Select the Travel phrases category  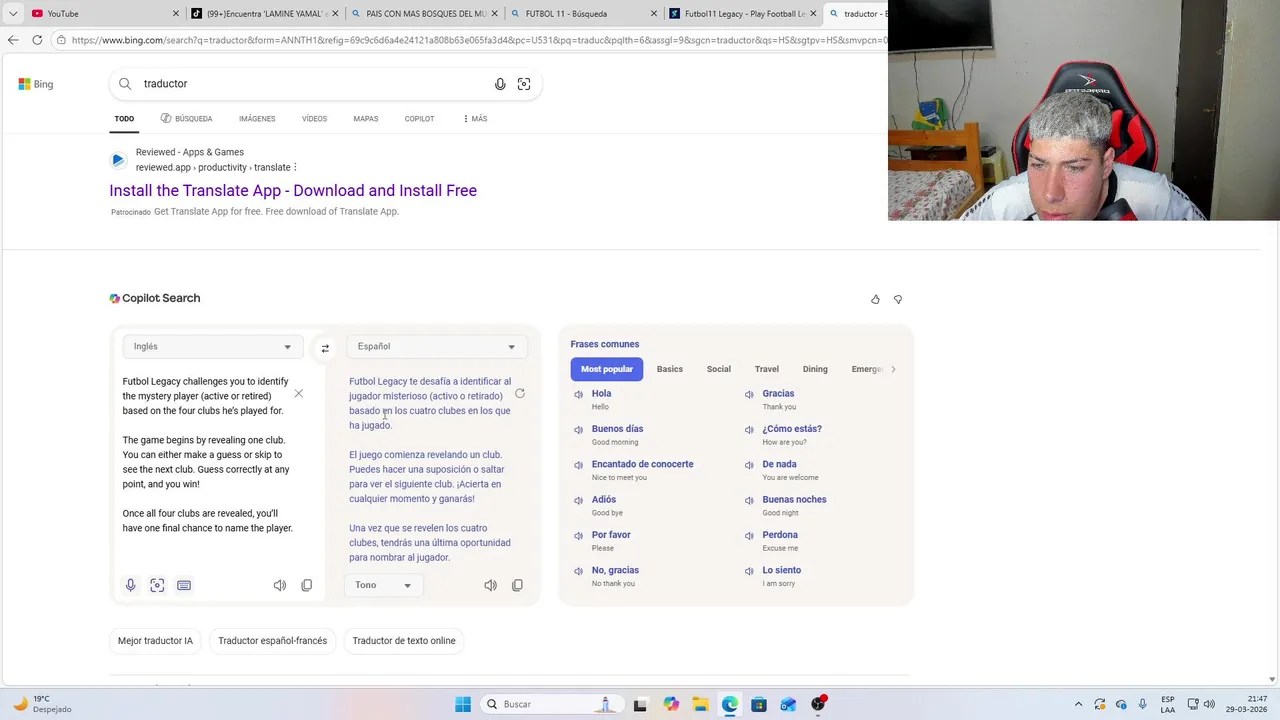click(x=767, y=369)
